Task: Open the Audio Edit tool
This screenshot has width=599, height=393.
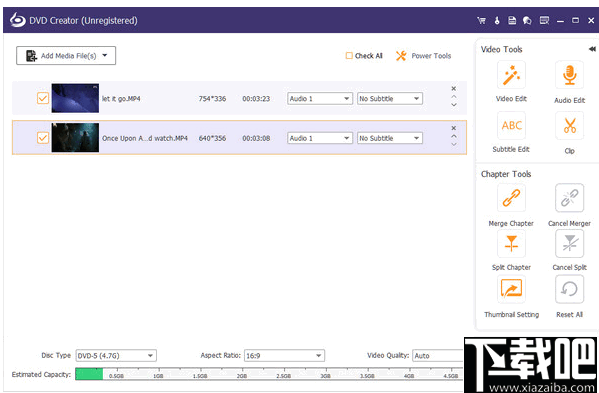Action: point(569,75)
